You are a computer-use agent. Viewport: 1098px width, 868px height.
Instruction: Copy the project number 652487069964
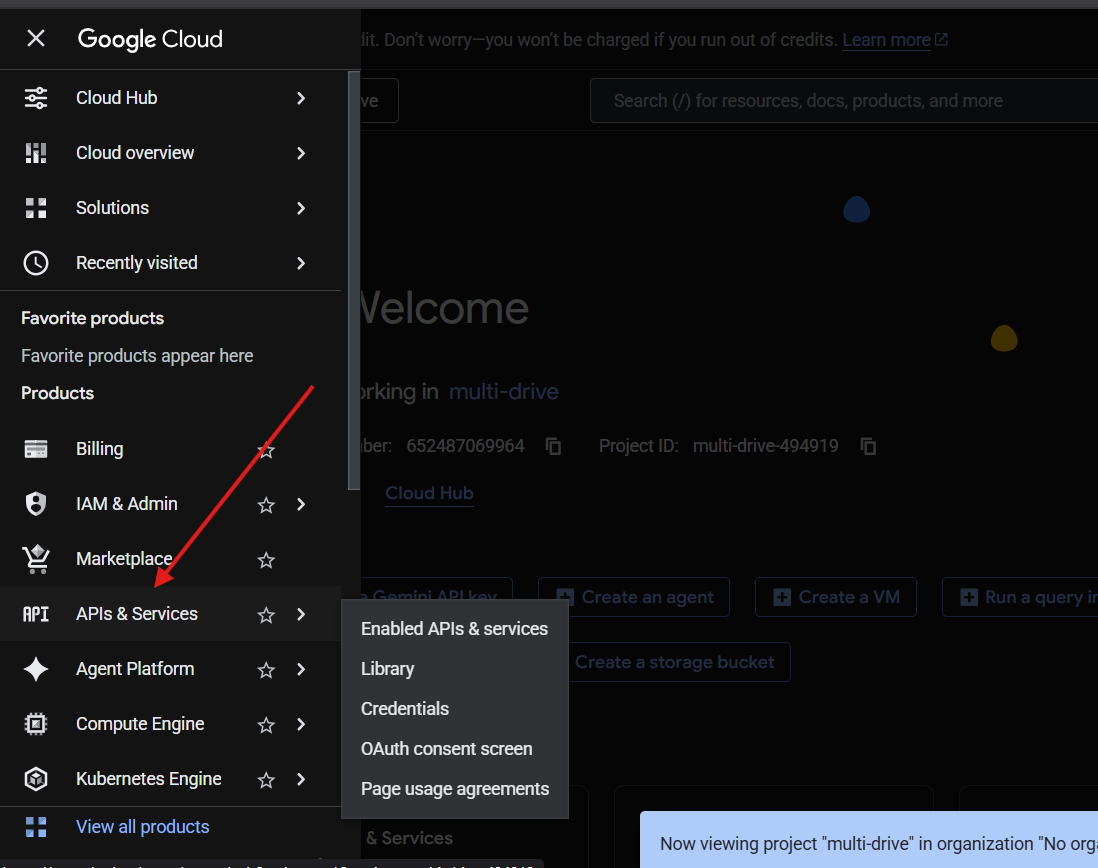553,446
